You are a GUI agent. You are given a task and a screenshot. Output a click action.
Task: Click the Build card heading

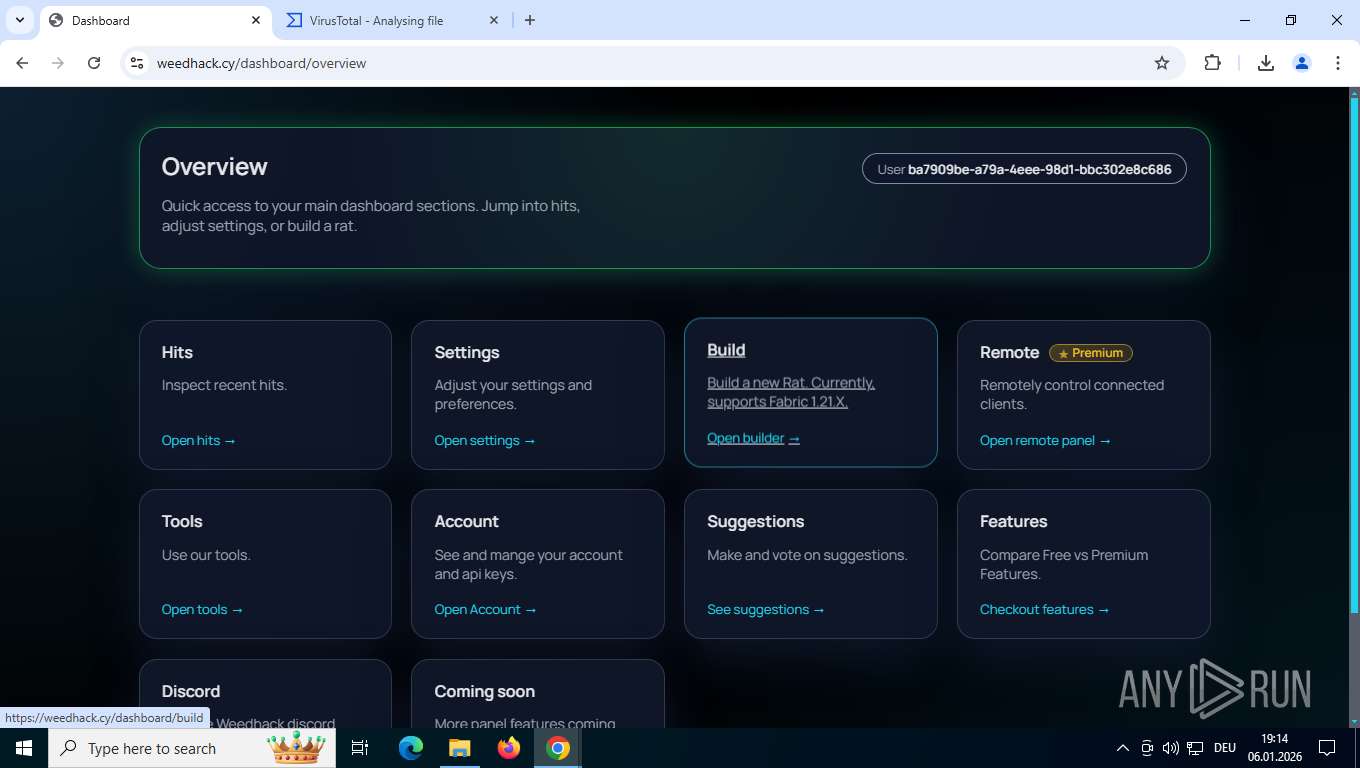point(726,350)
